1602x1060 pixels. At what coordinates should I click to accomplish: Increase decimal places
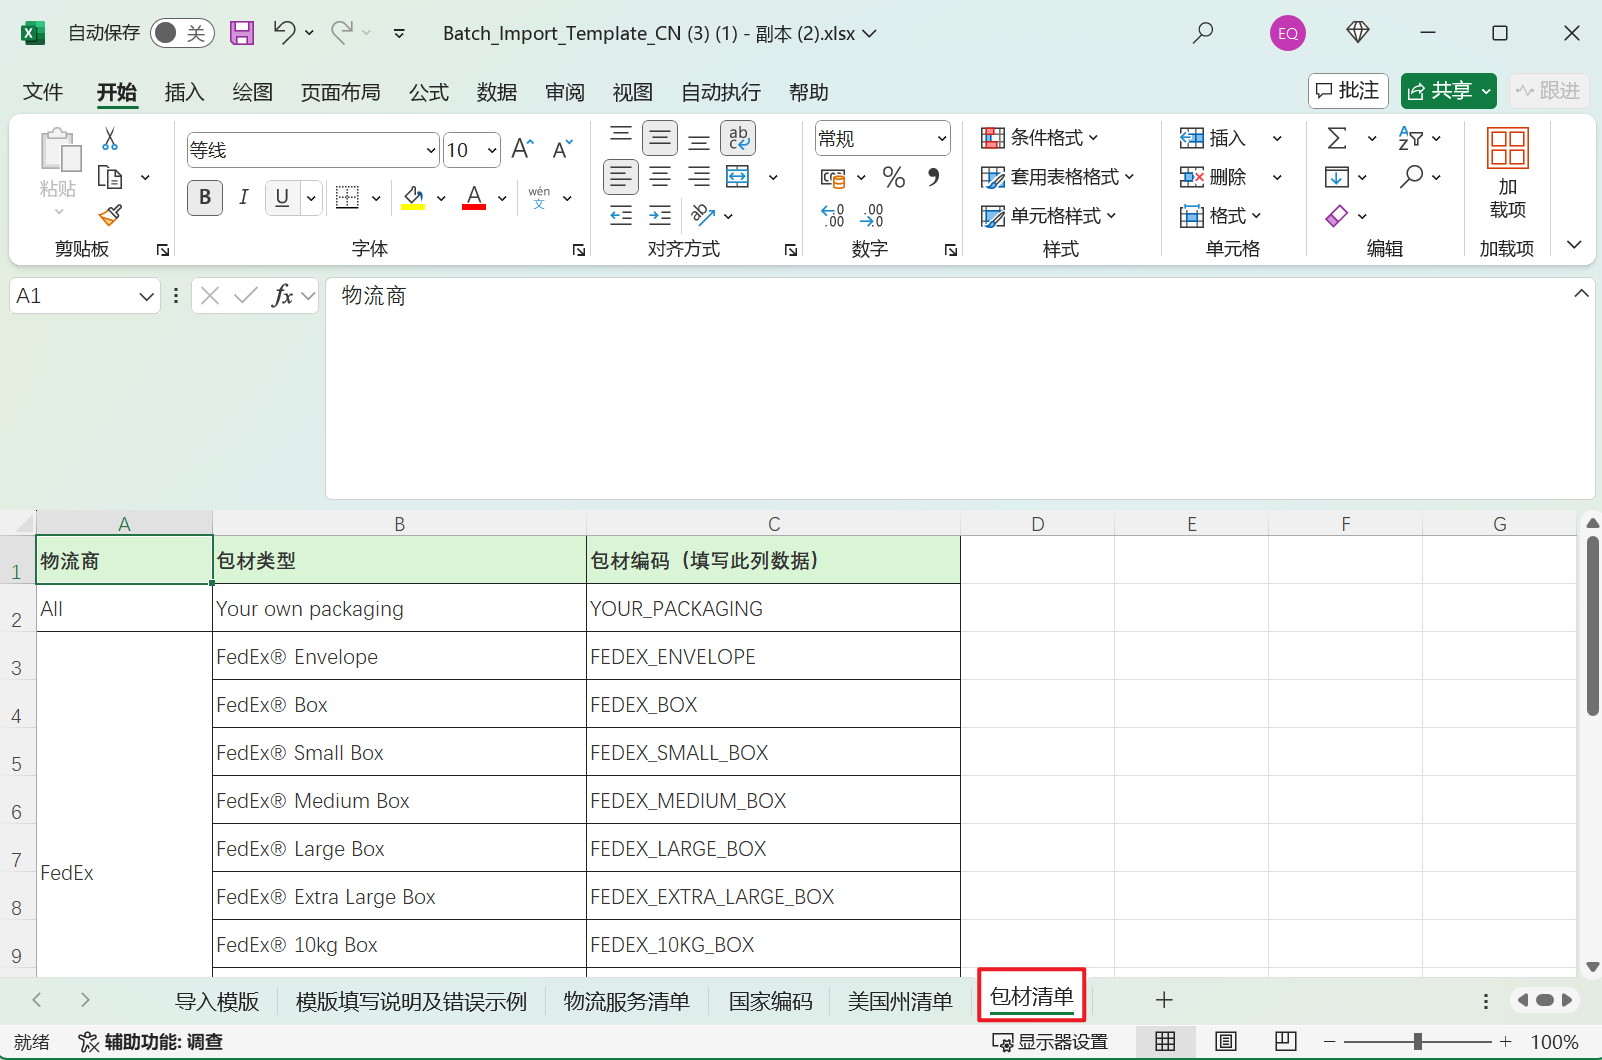click(x=833, y=215)
